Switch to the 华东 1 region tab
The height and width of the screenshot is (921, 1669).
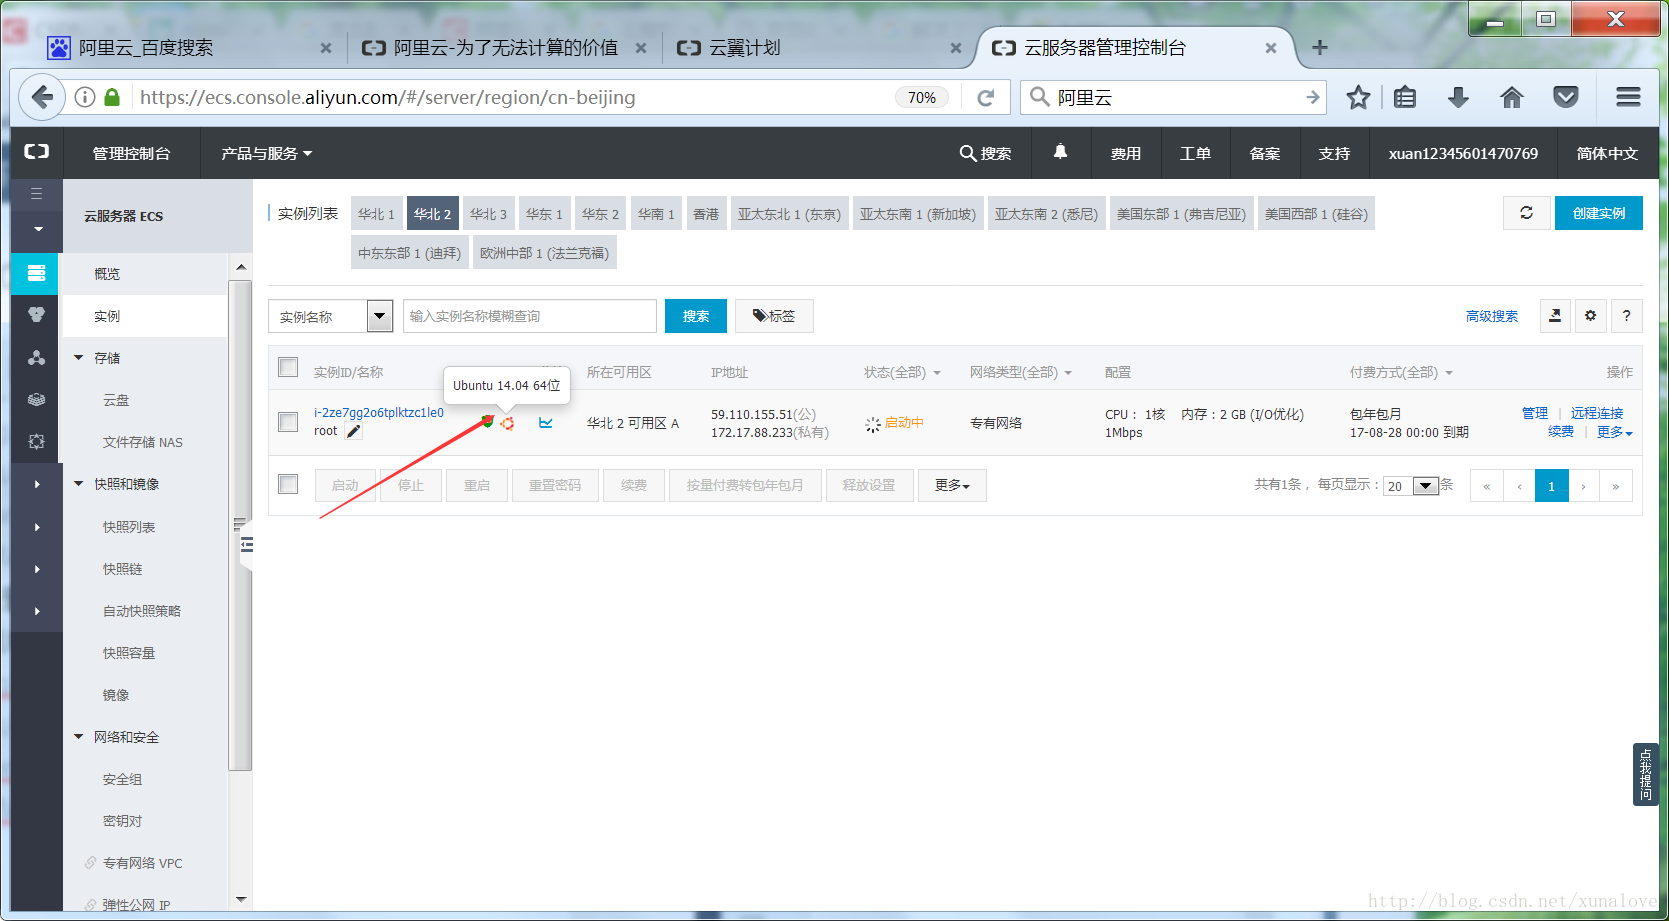544,214
